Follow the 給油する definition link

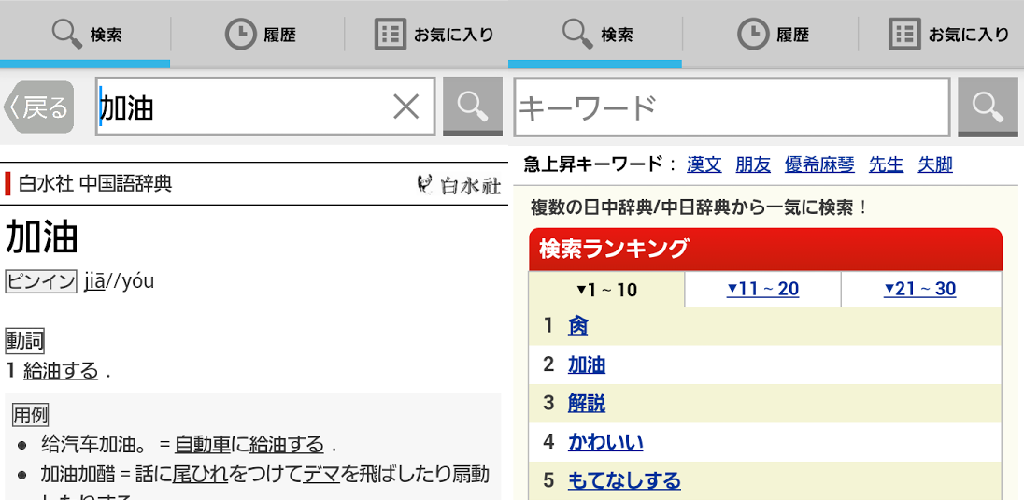(60, 371)
